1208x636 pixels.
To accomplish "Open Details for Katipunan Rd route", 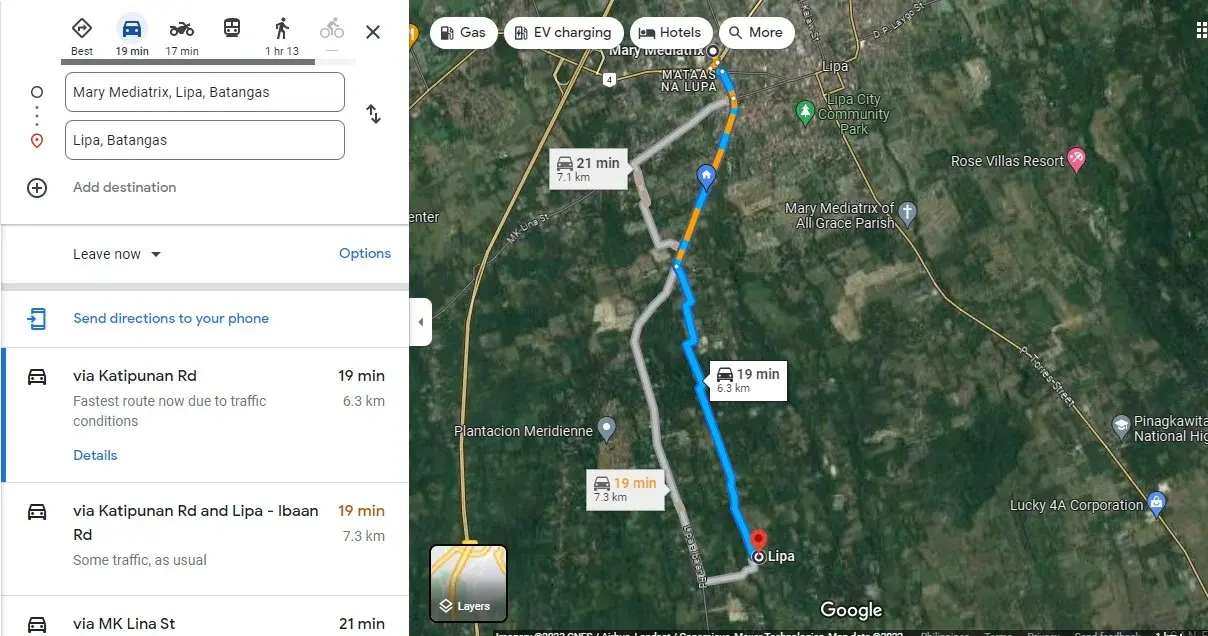I will [x=95, y=455].
